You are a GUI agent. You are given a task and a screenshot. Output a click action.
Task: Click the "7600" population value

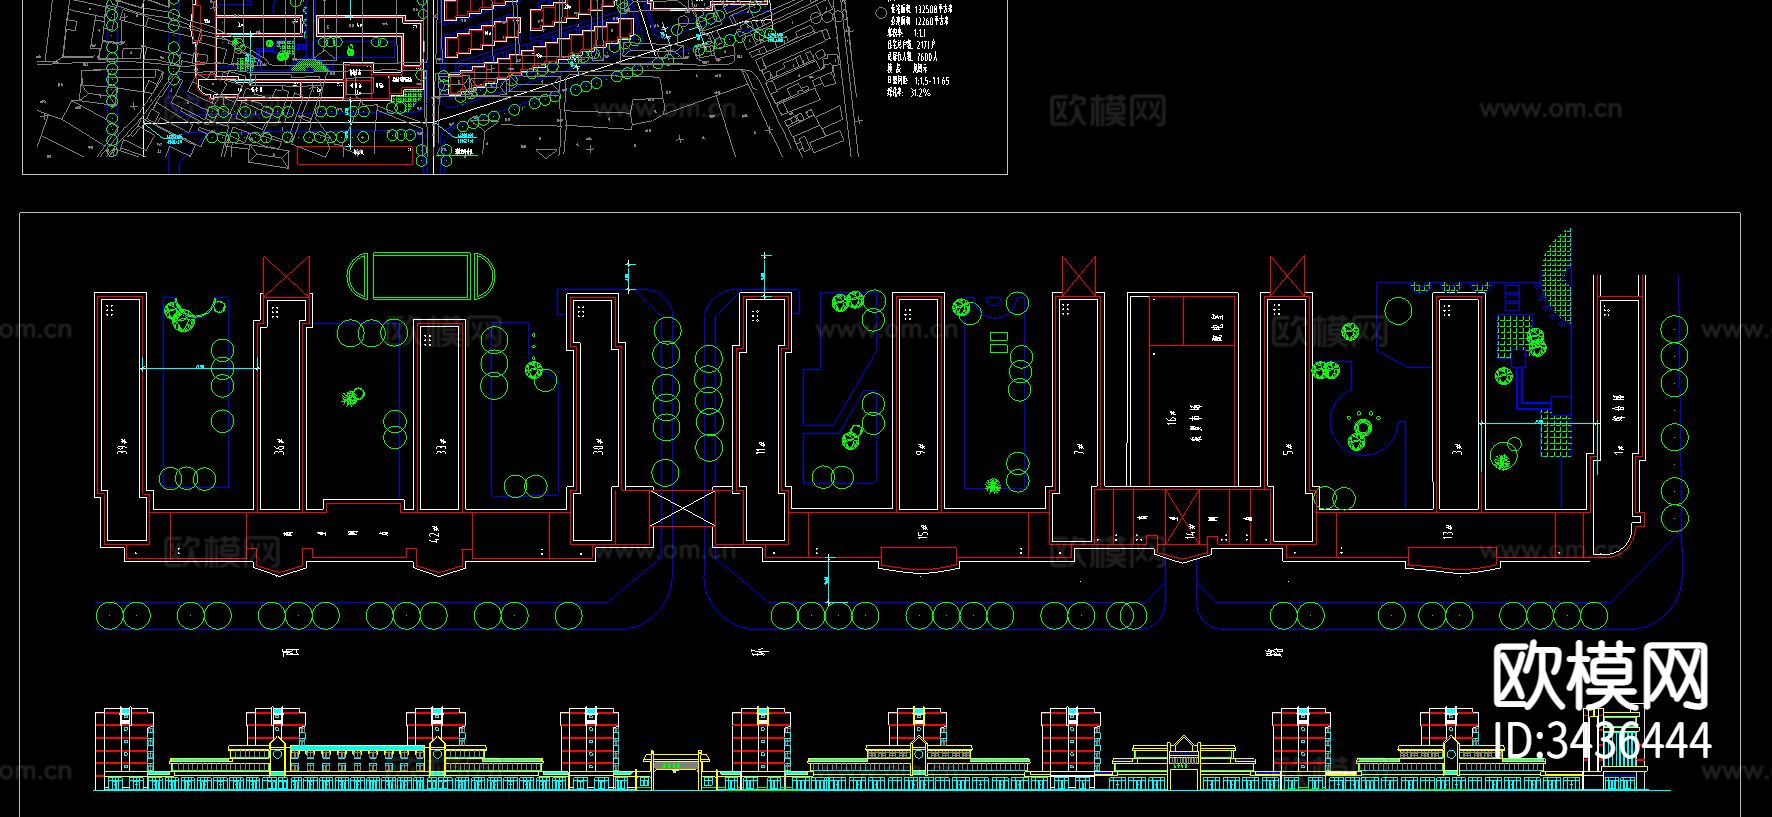pyautogui.click(x=926, y=57)
